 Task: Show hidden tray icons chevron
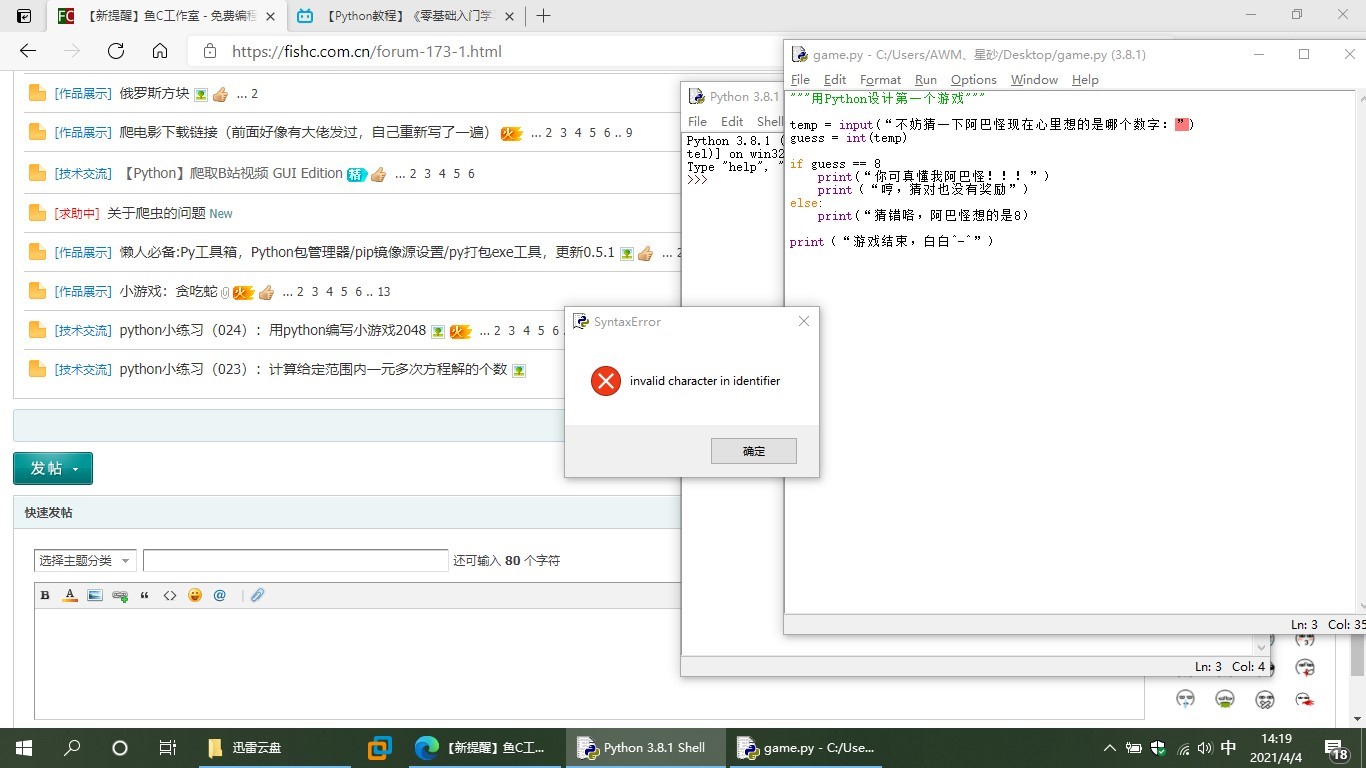pyautogui.click(x=1110, y=748)
